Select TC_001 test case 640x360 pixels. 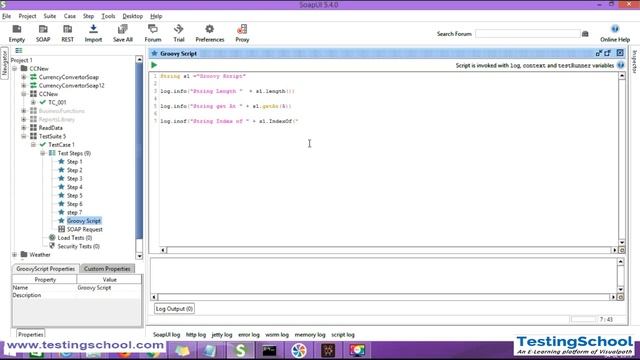[x=57, y=102]
